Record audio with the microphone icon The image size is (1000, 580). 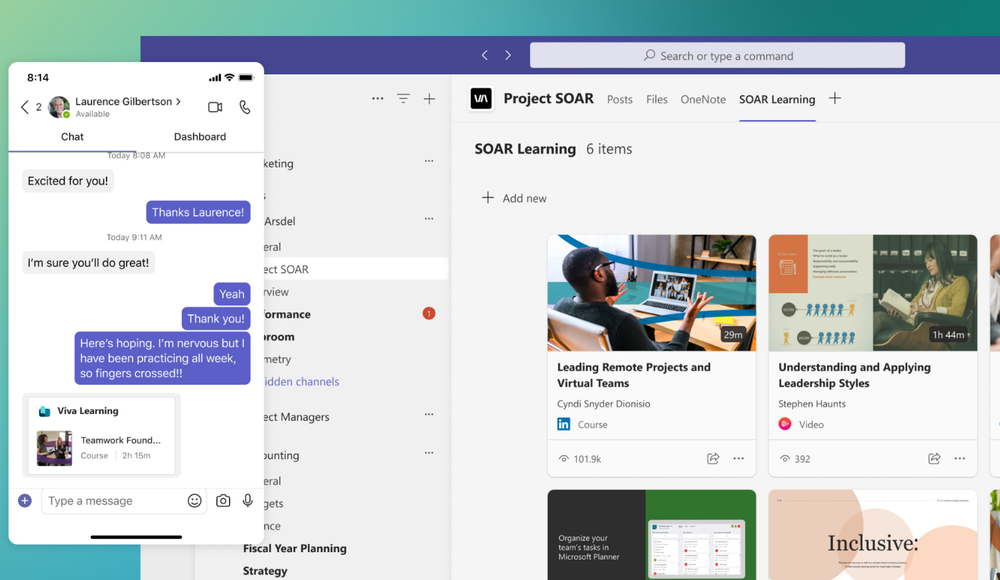point(248,500)
